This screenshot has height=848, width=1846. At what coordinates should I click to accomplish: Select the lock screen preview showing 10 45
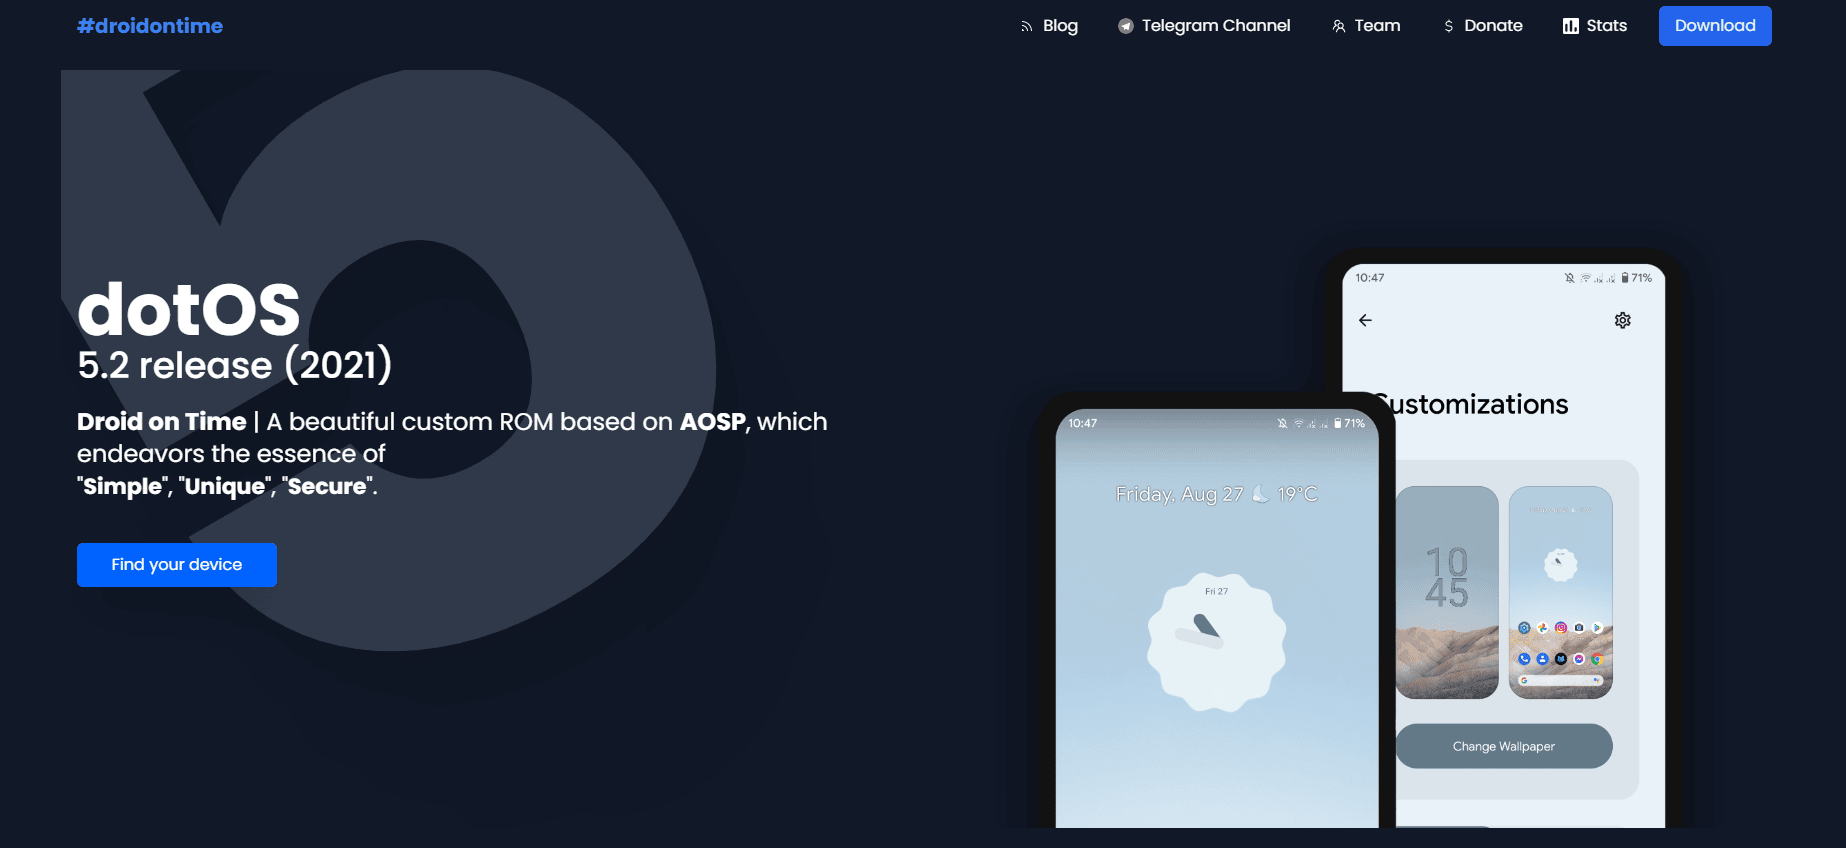(1447, 592)
